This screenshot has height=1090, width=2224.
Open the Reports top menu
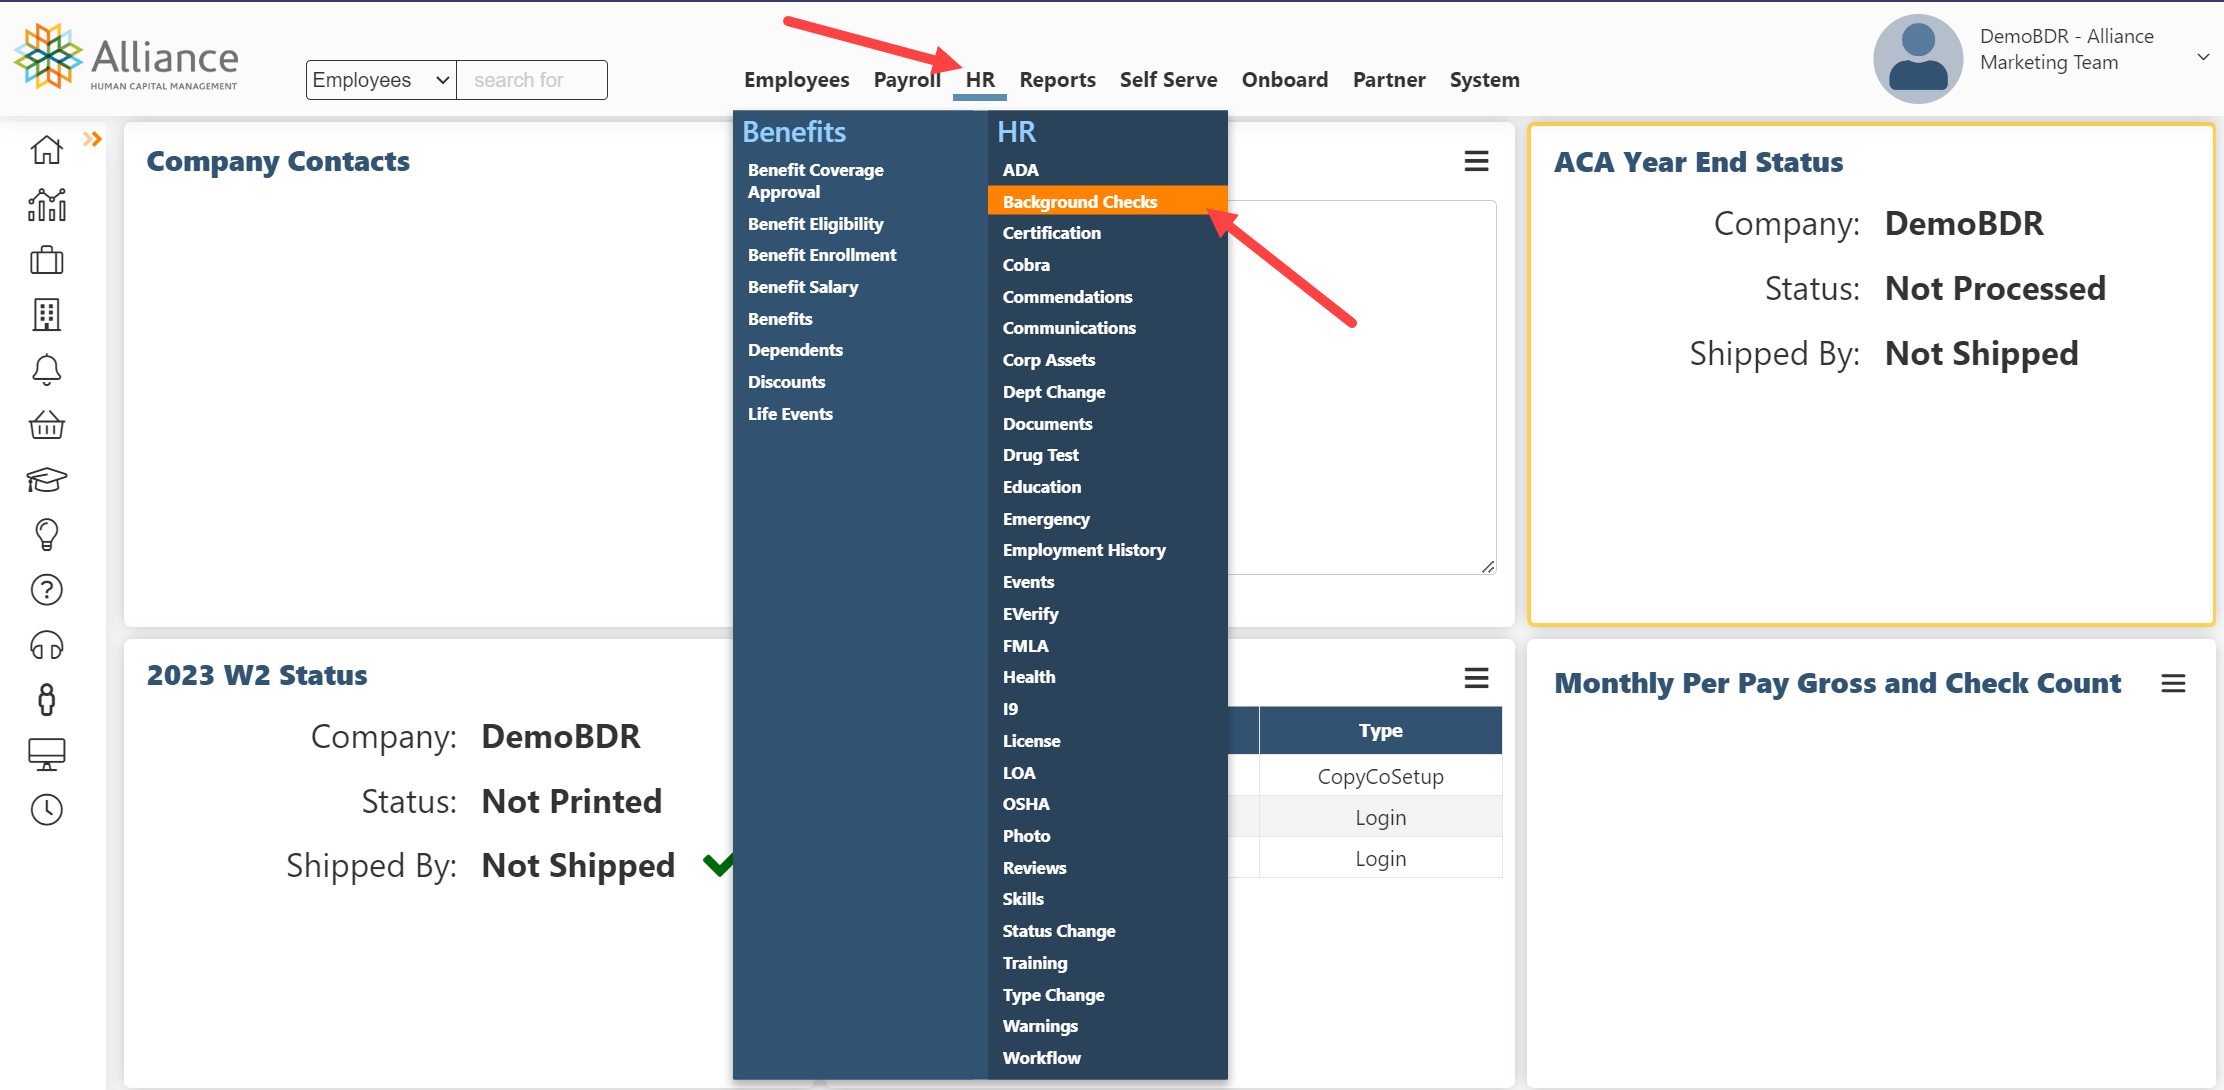click(1057, 80)
